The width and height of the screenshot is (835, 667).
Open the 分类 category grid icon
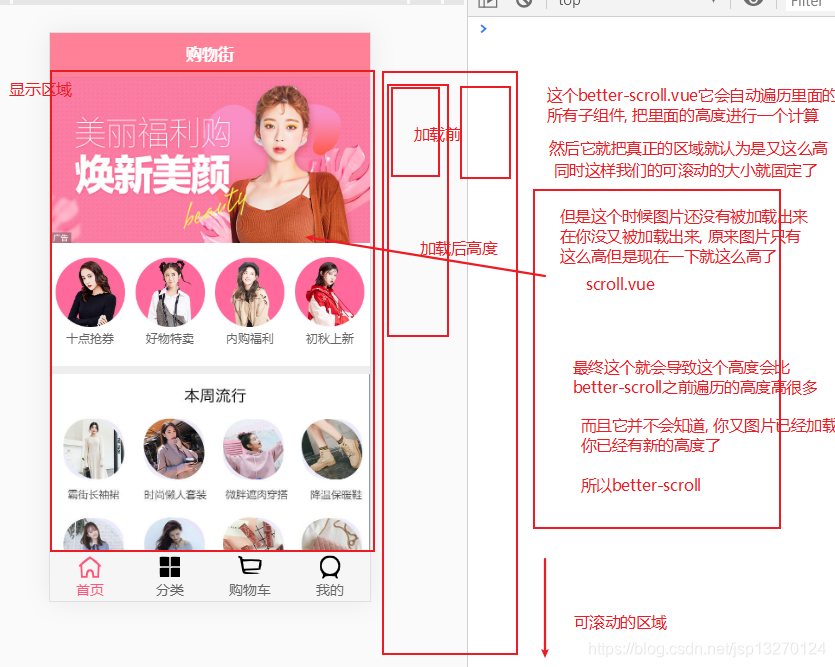[170, 567]
